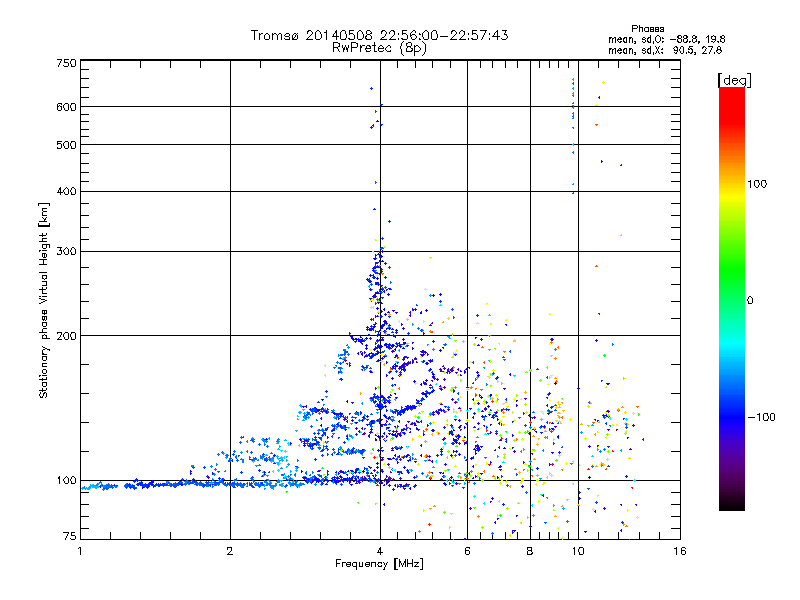Click the y-axis tick label '750'

[x=66, y=63]
